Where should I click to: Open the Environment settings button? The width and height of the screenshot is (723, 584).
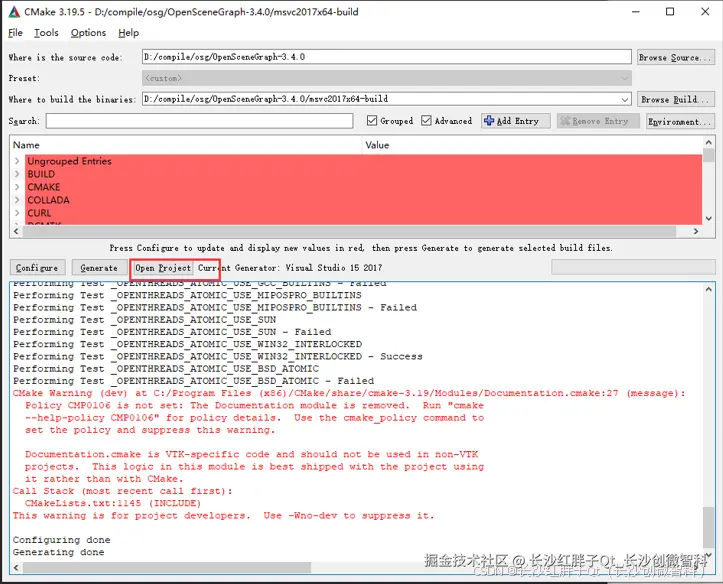[680, 121]
